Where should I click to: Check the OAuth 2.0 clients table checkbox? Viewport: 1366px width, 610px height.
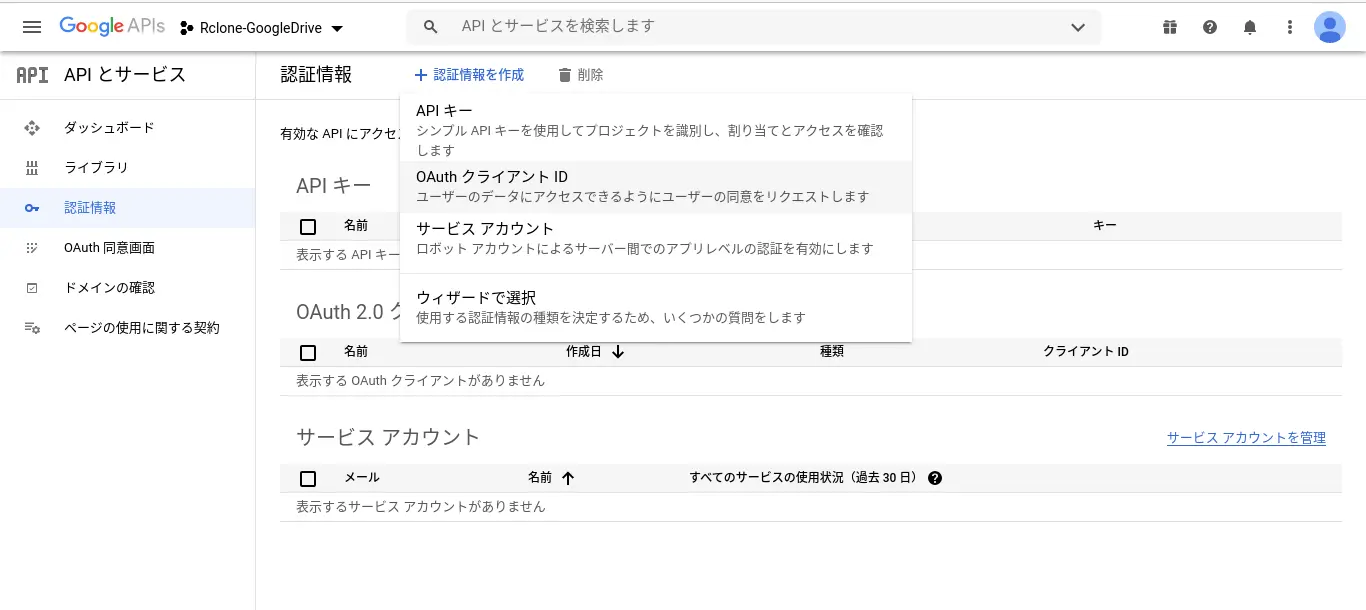click(x=308, y=352)
